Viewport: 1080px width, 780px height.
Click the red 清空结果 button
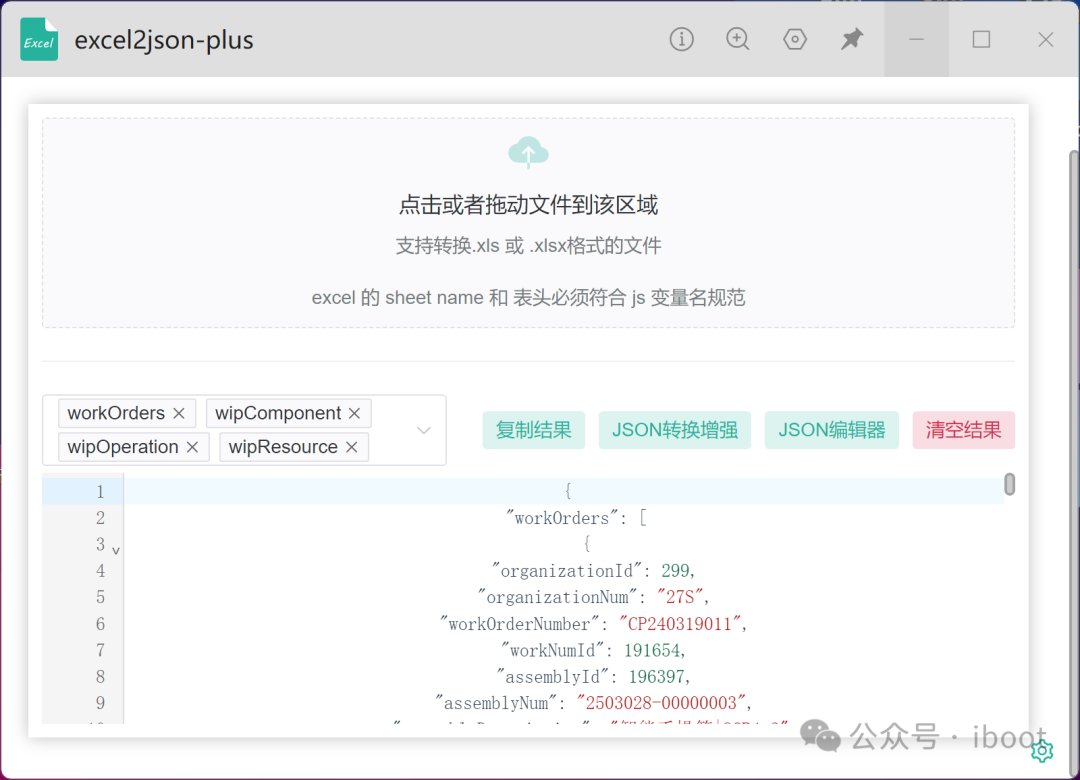pos(963,430)
